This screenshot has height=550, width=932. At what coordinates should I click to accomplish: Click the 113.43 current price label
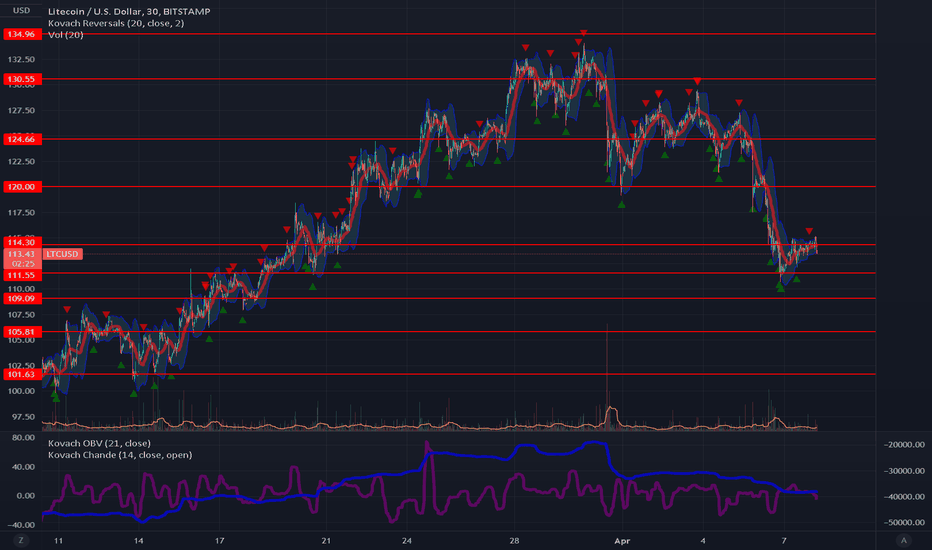point(22,254)
